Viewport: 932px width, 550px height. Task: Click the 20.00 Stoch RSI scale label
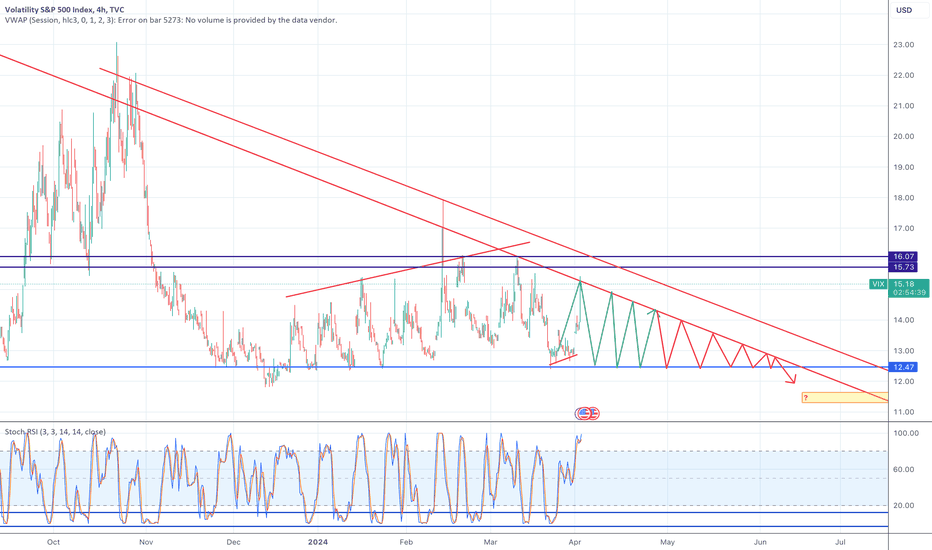[903, 505]
